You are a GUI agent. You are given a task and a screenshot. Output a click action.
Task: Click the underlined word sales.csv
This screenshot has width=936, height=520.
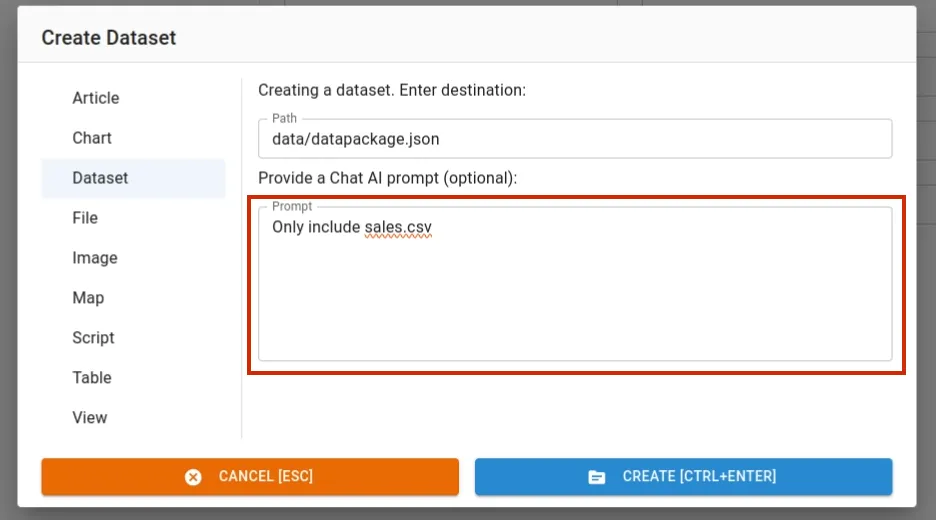pyautogui.click(x=398, y=228)
